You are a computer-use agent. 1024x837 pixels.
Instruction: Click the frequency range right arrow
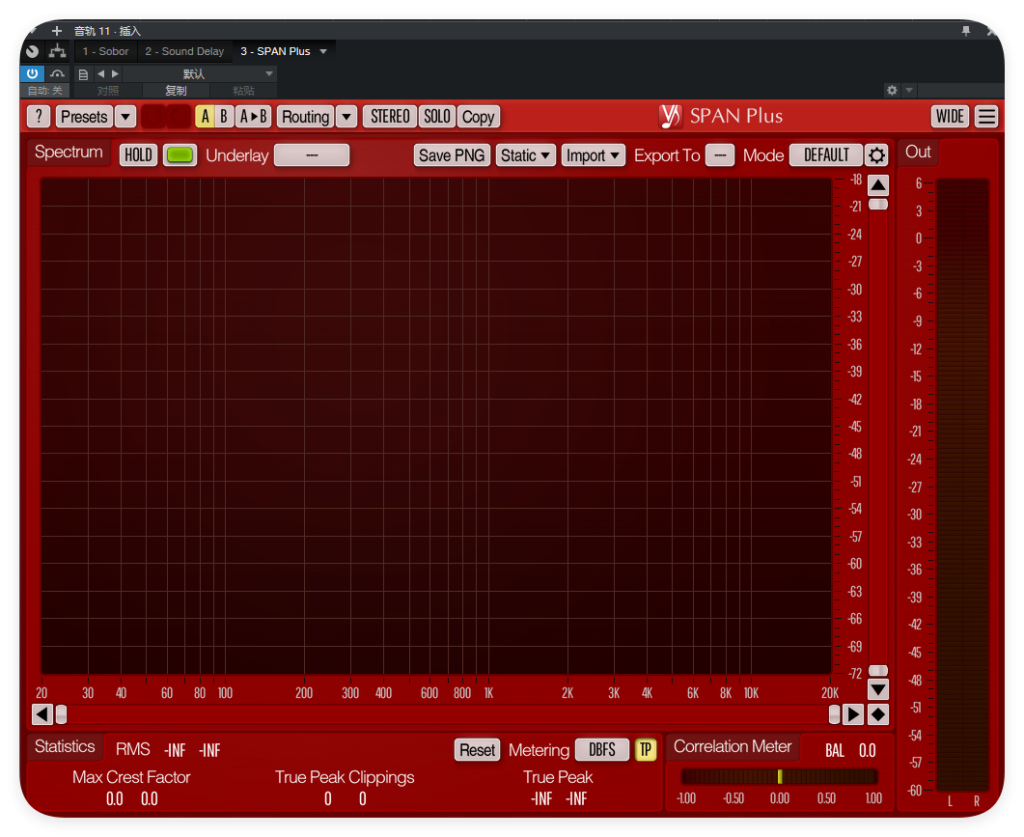853,714
